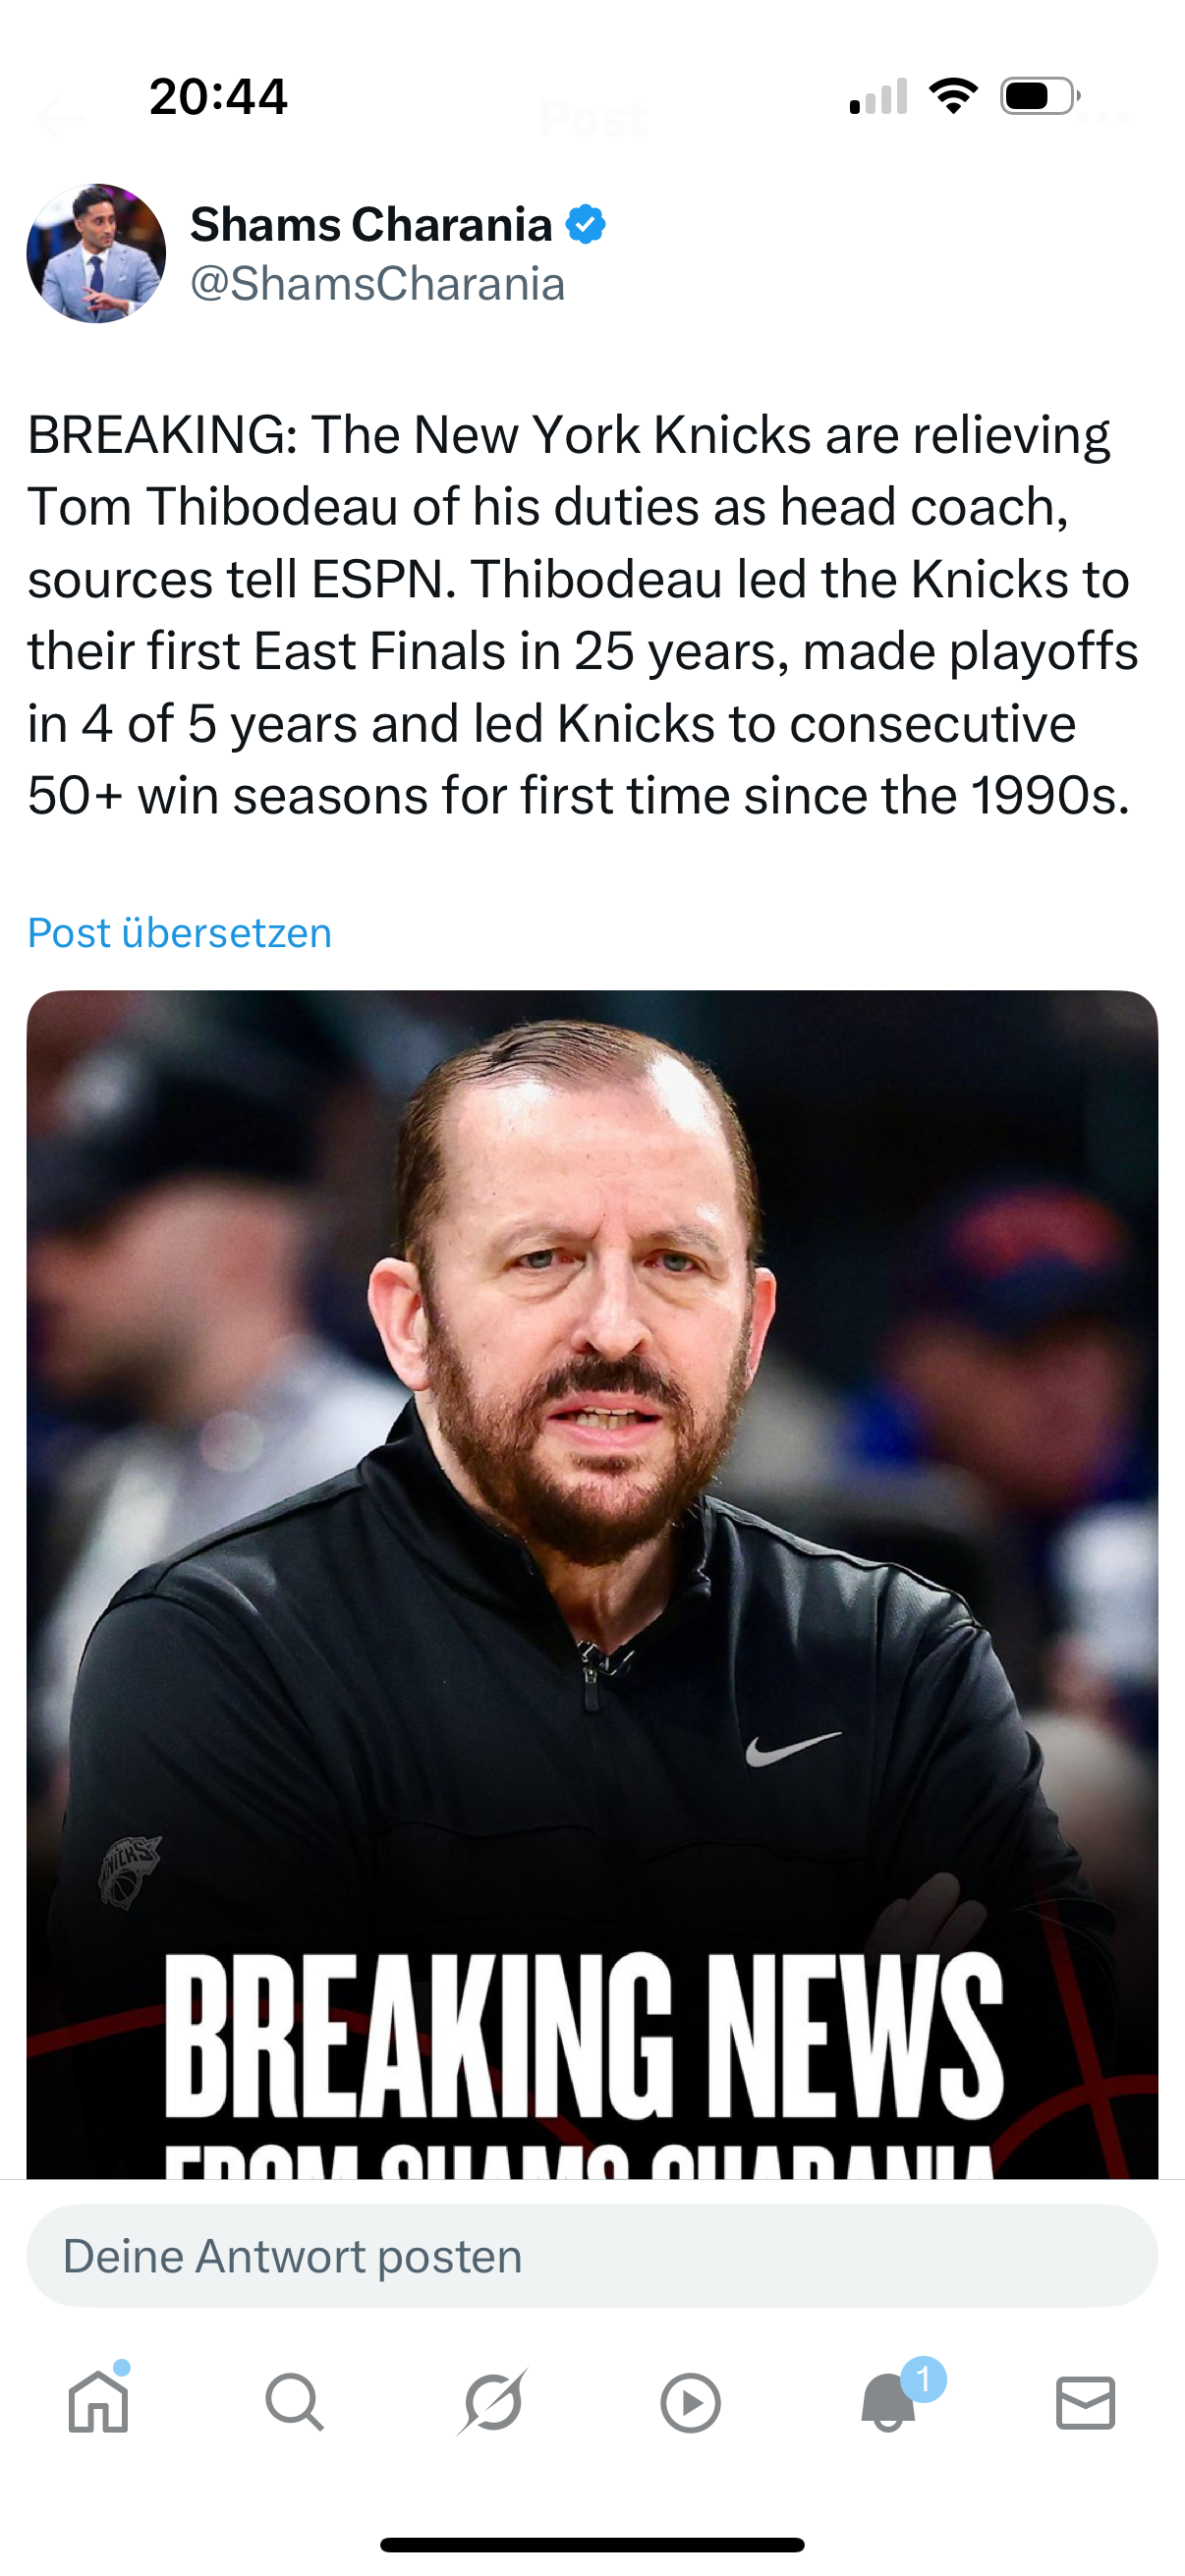This screenshot has width=1185, height=2576.
Task: Open the Grok tab icon
Action: click(492, 2402)
